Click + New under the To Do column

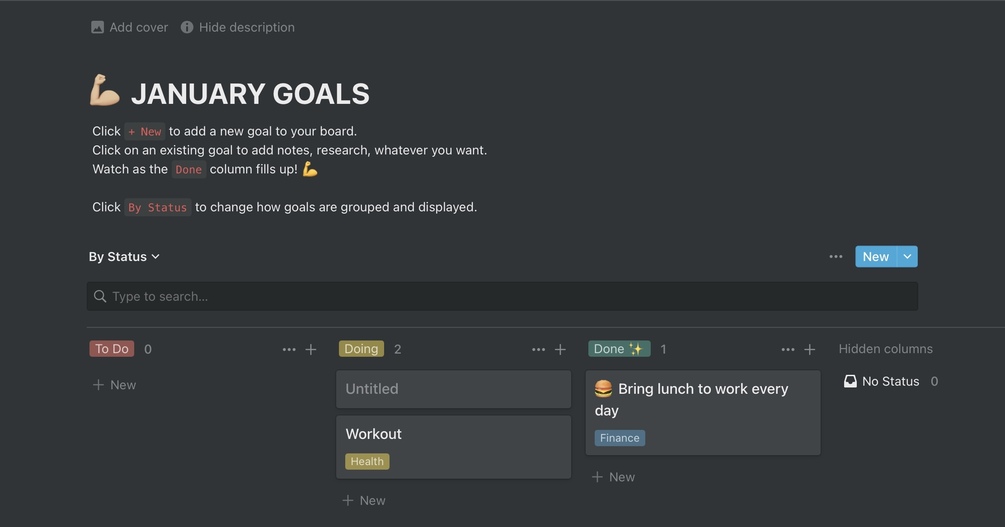114,385
